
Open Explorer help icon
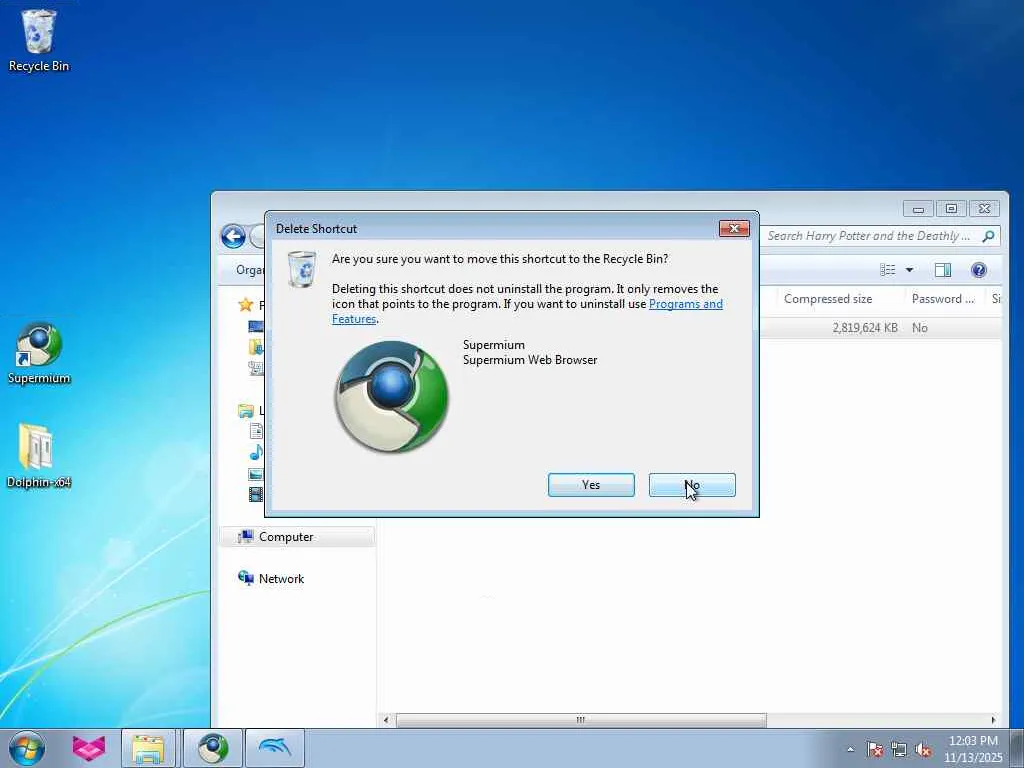tap(978, 270)
